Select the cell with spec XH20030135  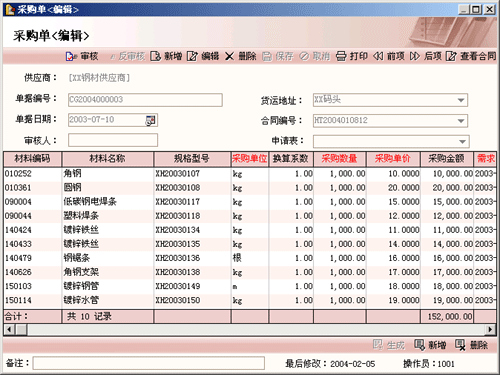tap(192, 244)
